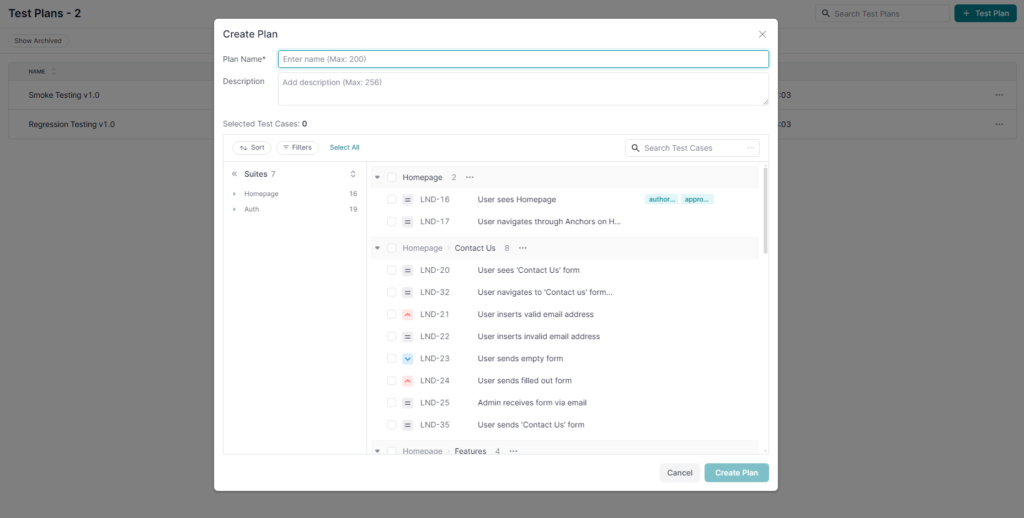The image size is (1024, 518).
Task: Select whole Homepage suite checkbox
Action: [392, 178]
